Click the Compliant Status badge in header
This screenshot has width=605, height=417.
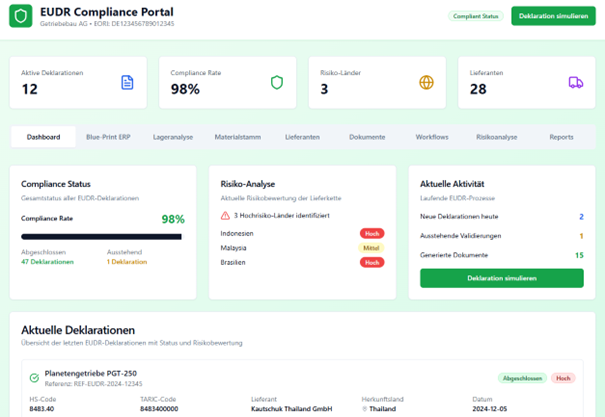click(x=476, y=16)
